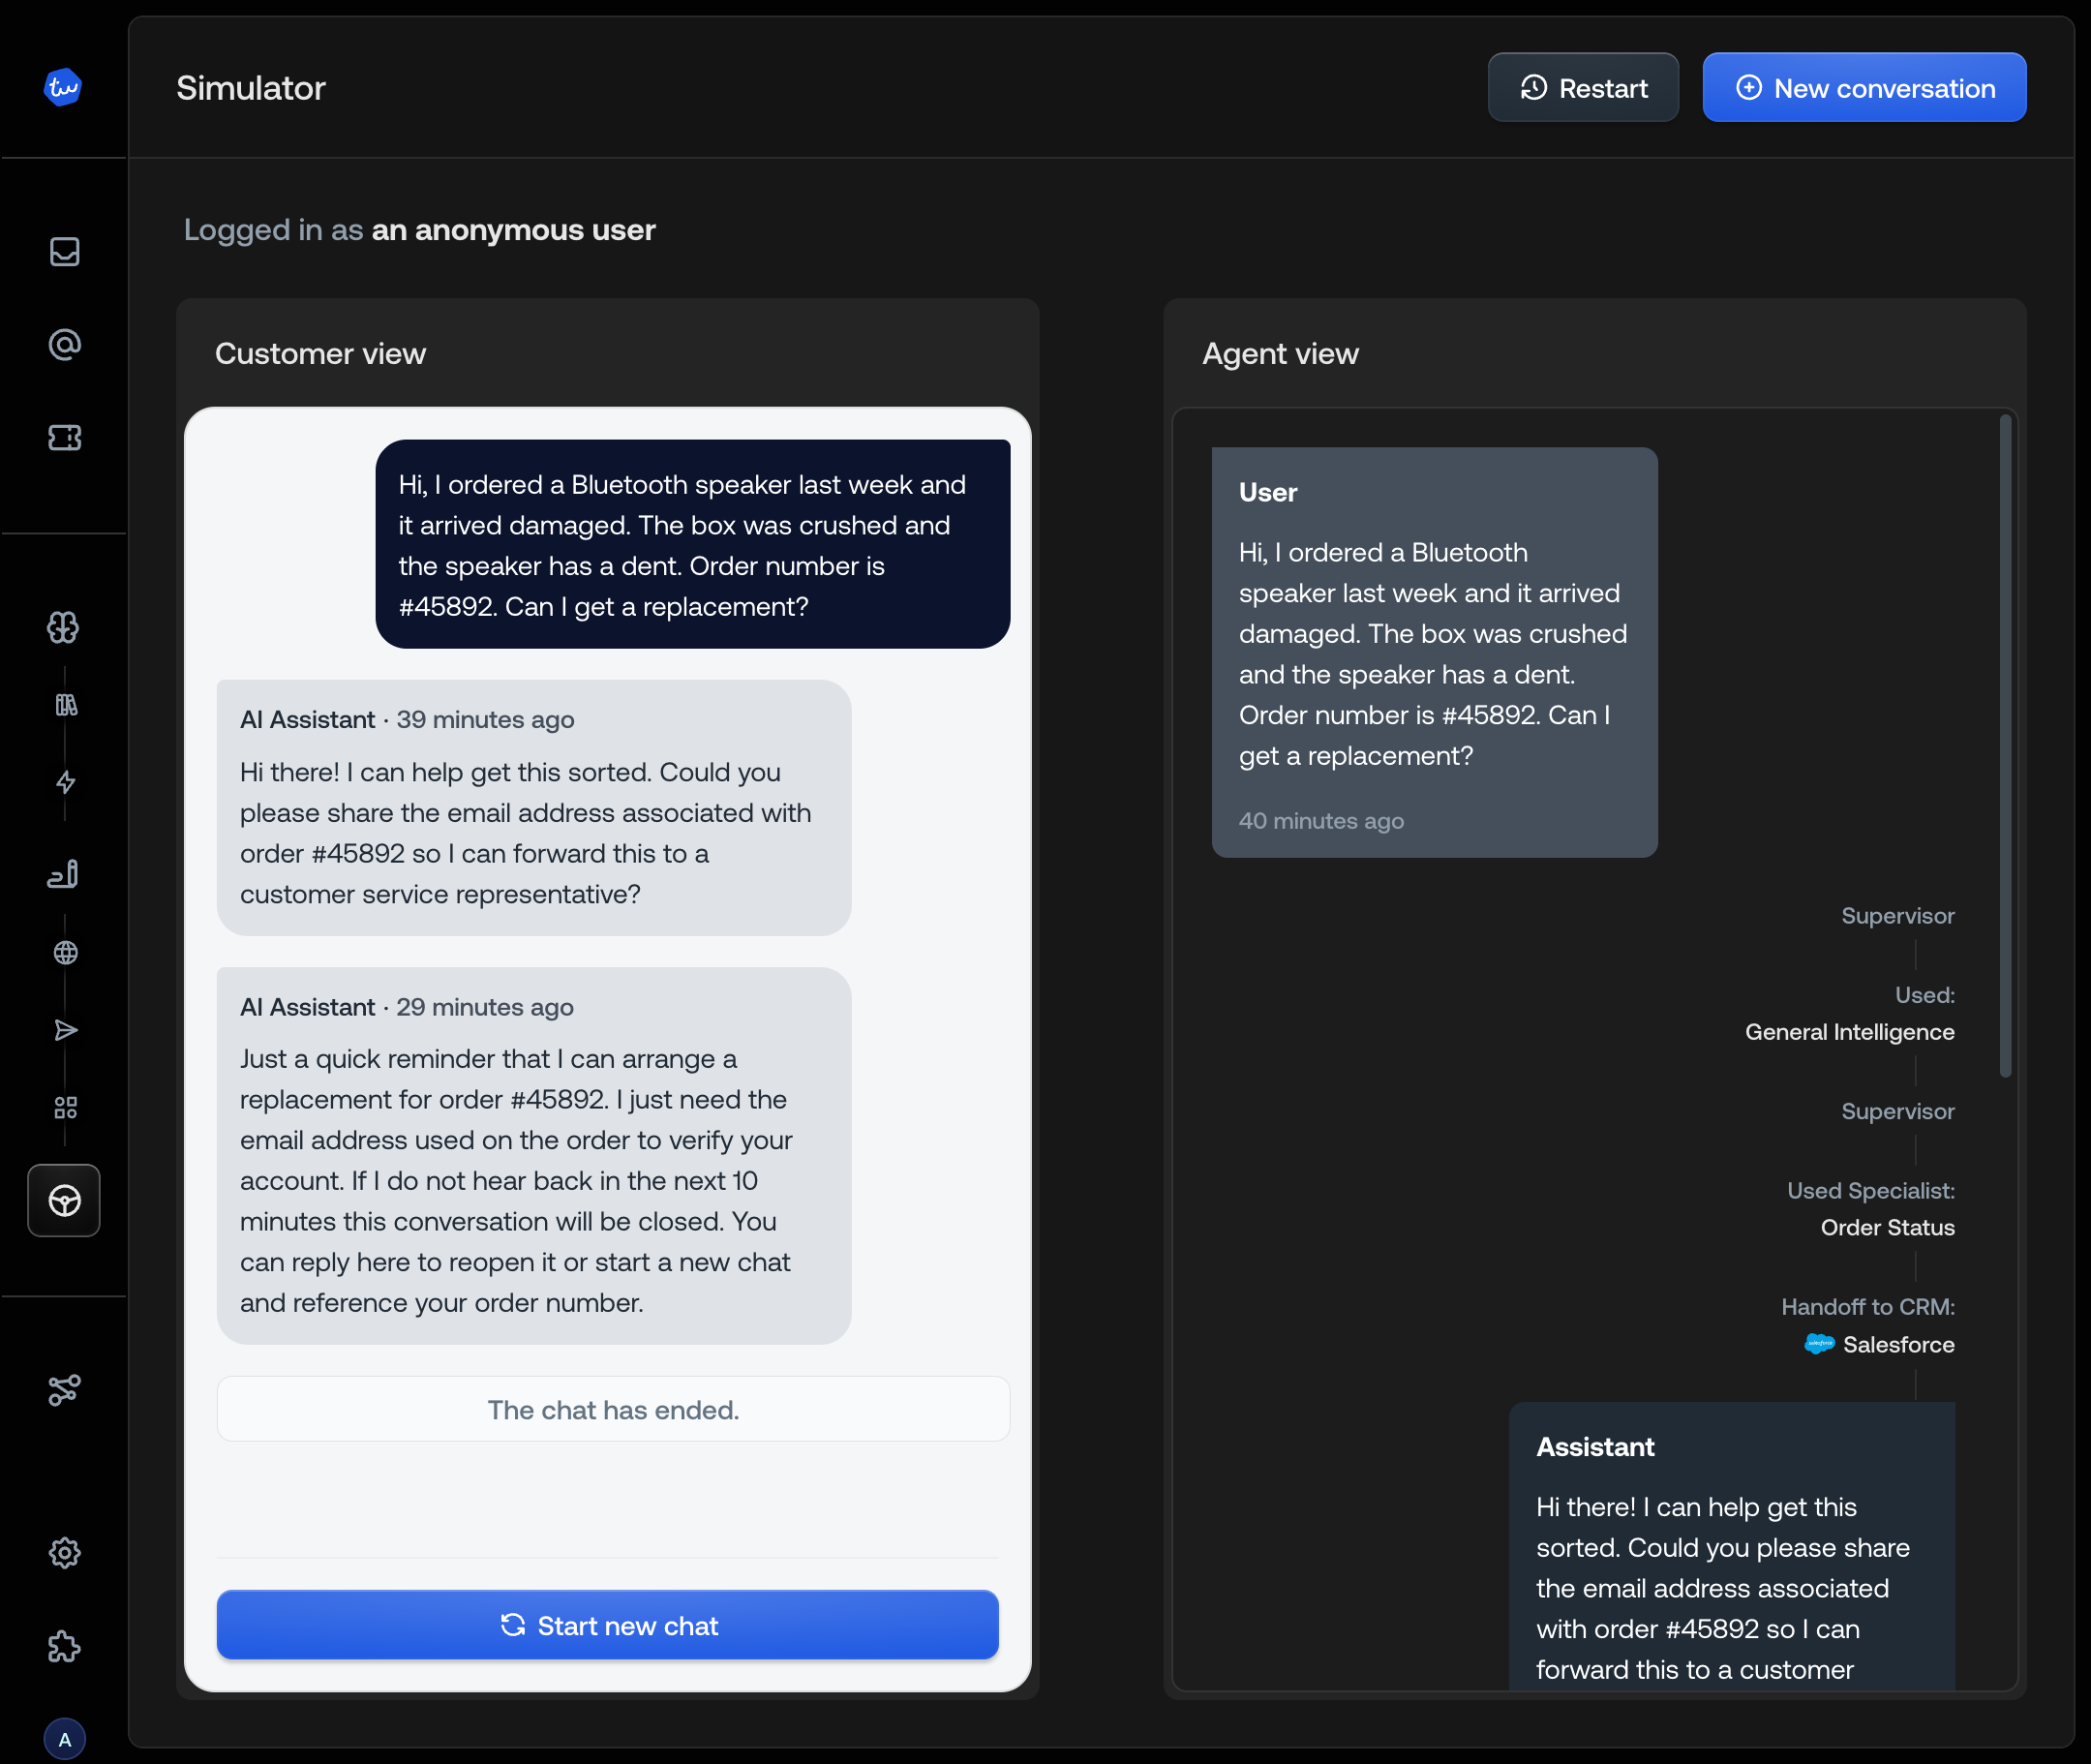Screen dimensions: 2091x1764
Task: Open the globe icon in sidebar
Action: point(65,952)
